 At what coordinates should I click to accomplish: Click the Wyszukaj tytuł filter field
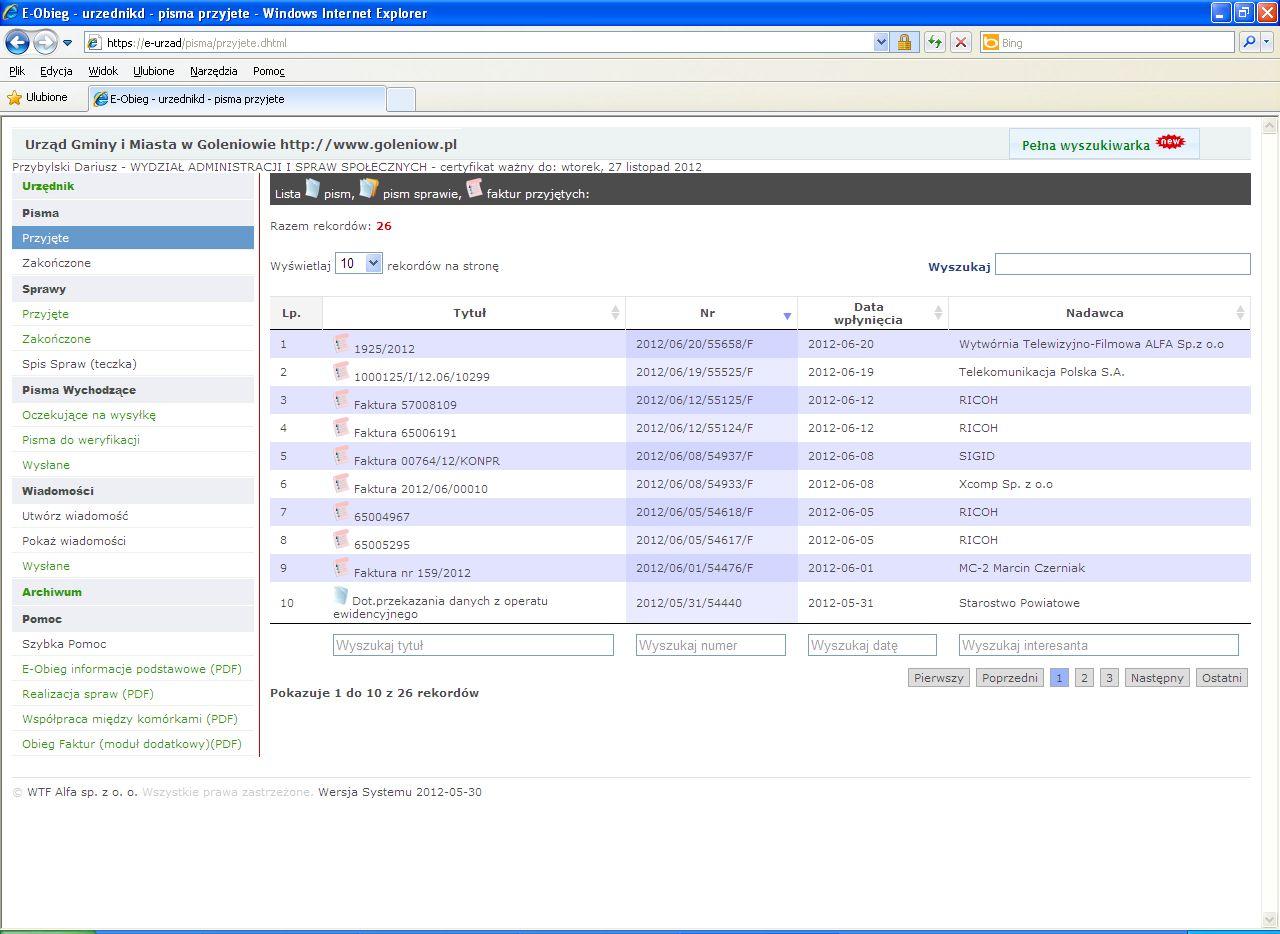tap(473, 645)
